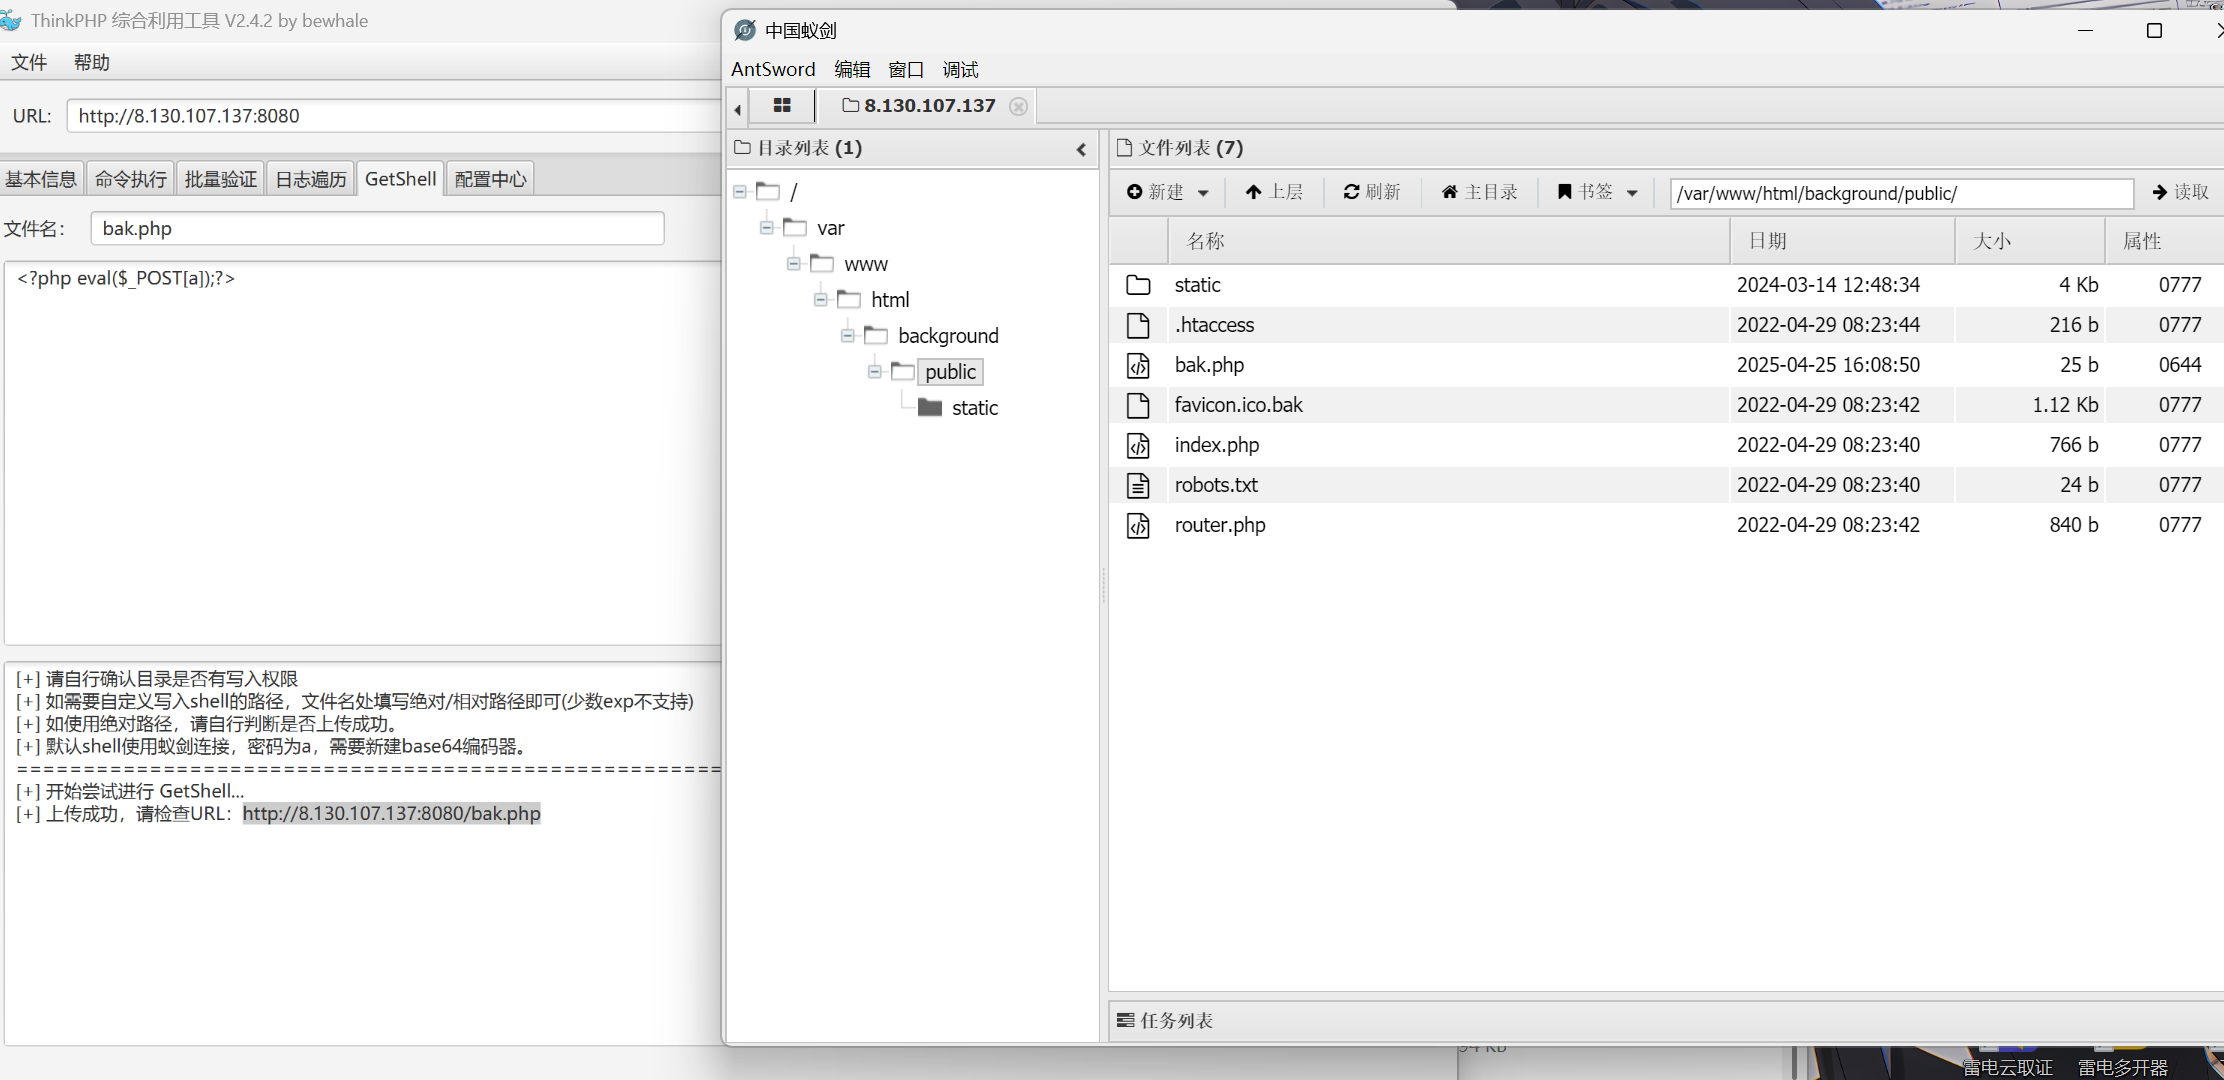Image resolution: width=2224 pixels, height=1080 pixels.
Task: Select the static folder in directory tree
Action: (974, 408)
